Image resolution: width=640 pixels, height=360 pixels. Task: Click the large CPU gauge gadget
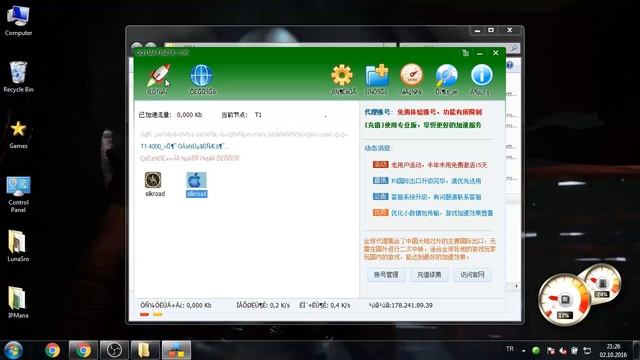pos(564,300)
